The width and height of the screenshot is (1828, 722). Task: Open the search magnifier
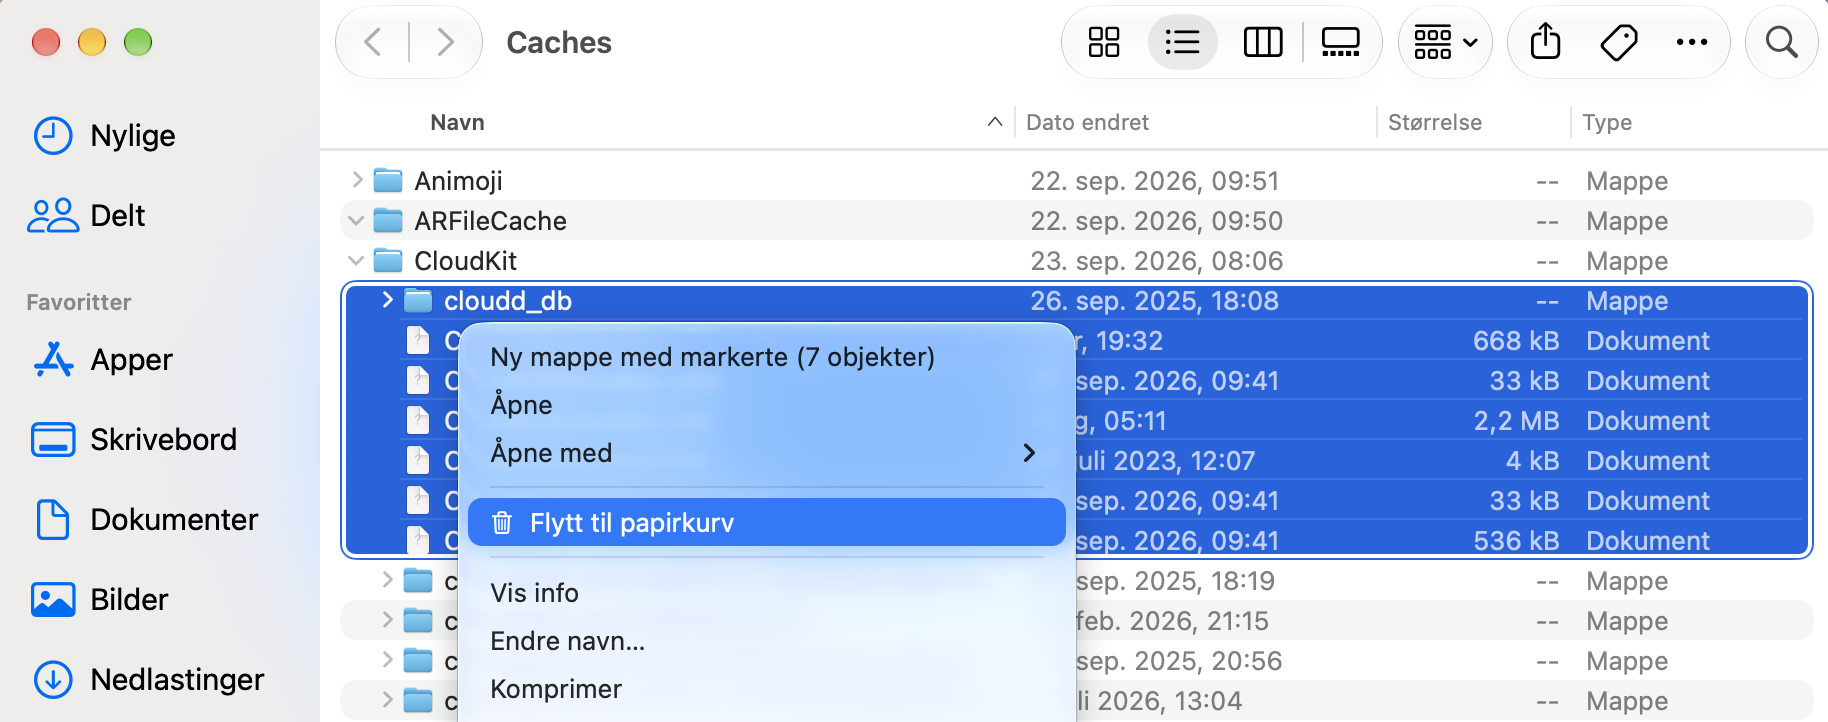1781,42
